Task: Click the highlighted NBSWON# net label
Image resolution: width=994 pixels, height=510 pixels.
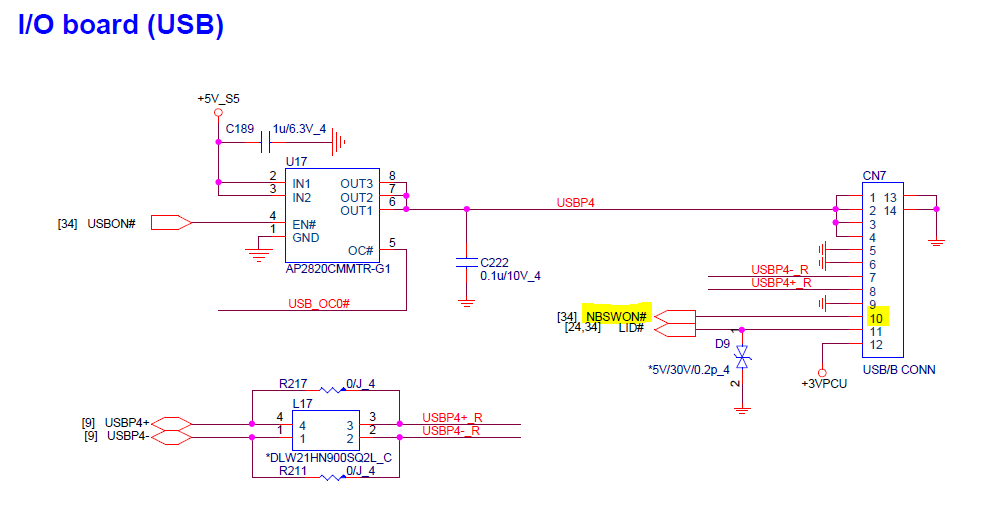Action: tap(616, 316)
